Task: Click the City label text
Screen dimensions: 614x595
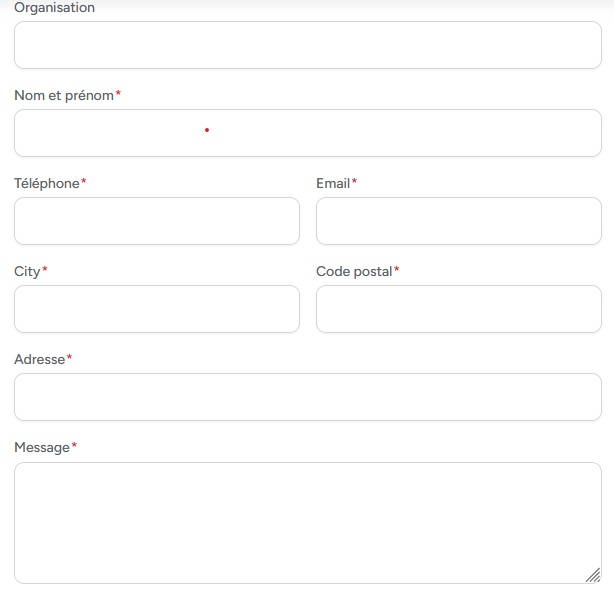Action: point(27,271)
